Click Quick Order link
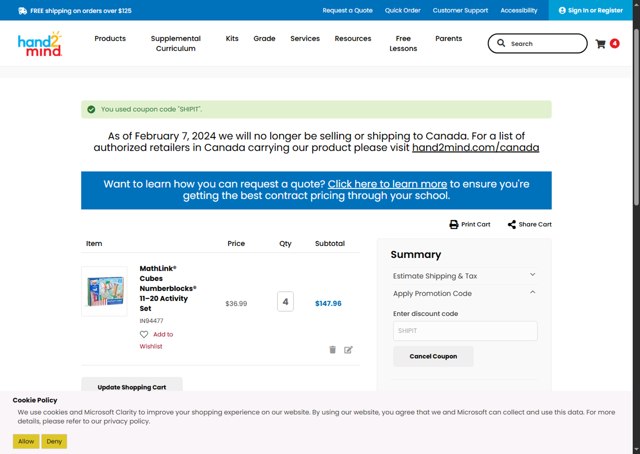The width and height of the screenshot is (640, 454). pyautogui.click(x=402, y=11)
